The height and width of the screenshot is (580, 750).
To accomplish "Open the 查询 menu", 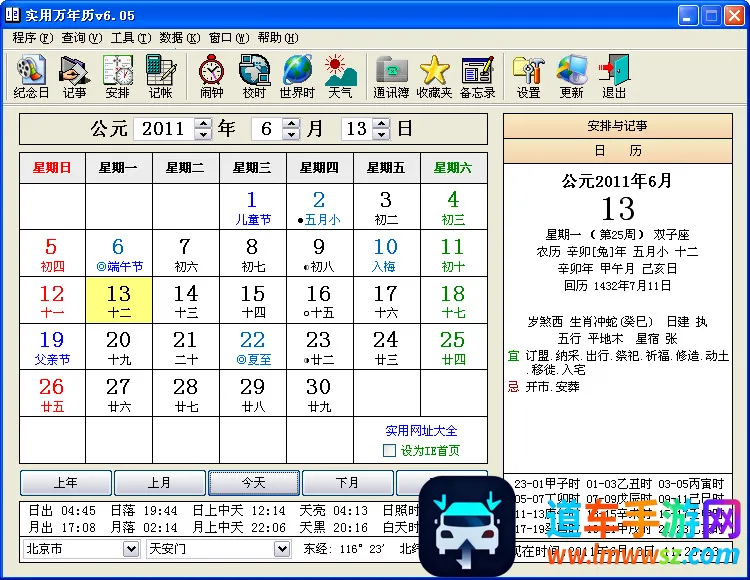I will coord(81,38).
